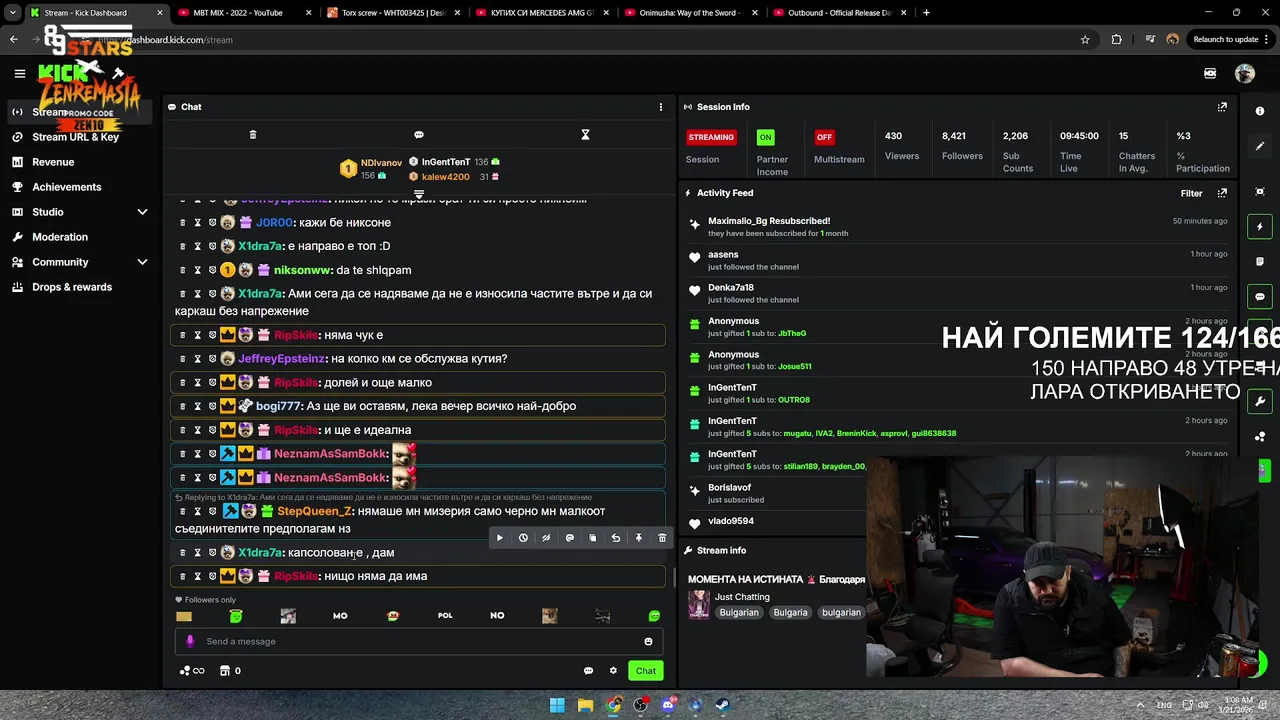Insert the POL emote from emote bar
Screen dimensions: 1280x720
445,616
